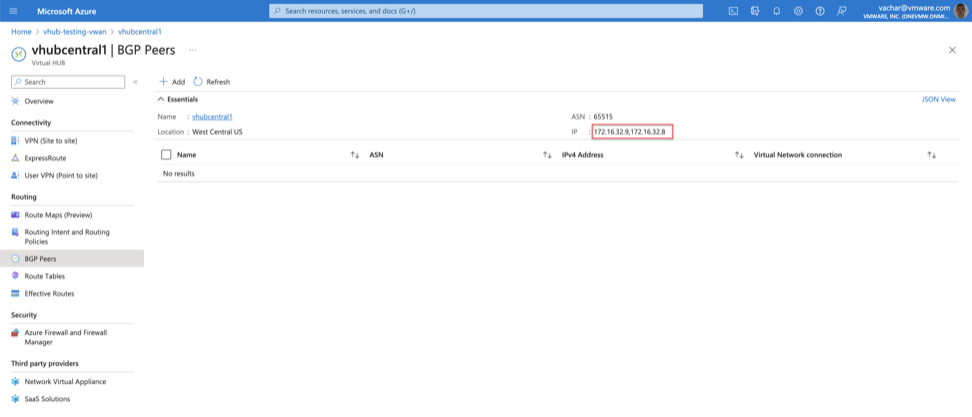Click the Refresh icon in toolbar
The width and height of the screenshot is (972, 417).
coord(198,82)
